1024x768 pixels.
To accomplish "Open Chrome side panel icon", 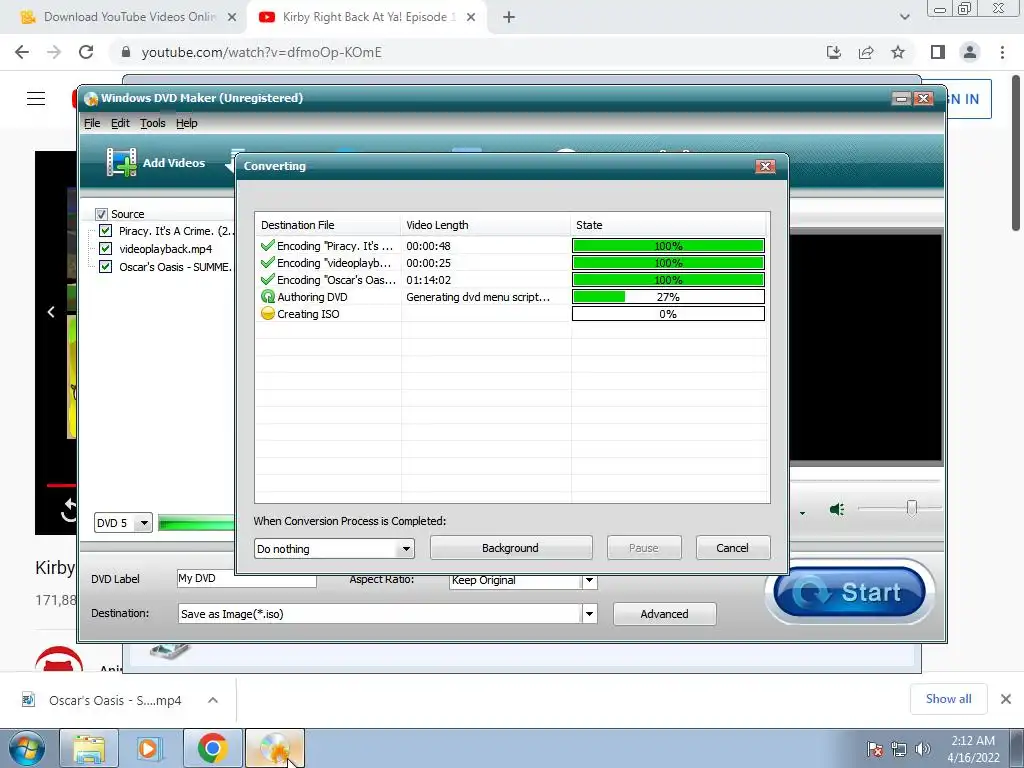I will pos(938,52).
